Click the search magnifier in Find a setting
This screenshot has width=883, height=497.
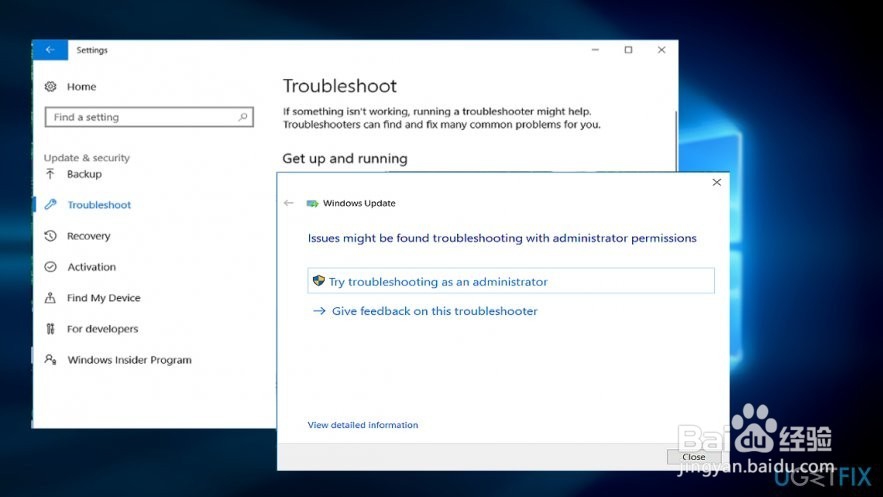point(243,117)
